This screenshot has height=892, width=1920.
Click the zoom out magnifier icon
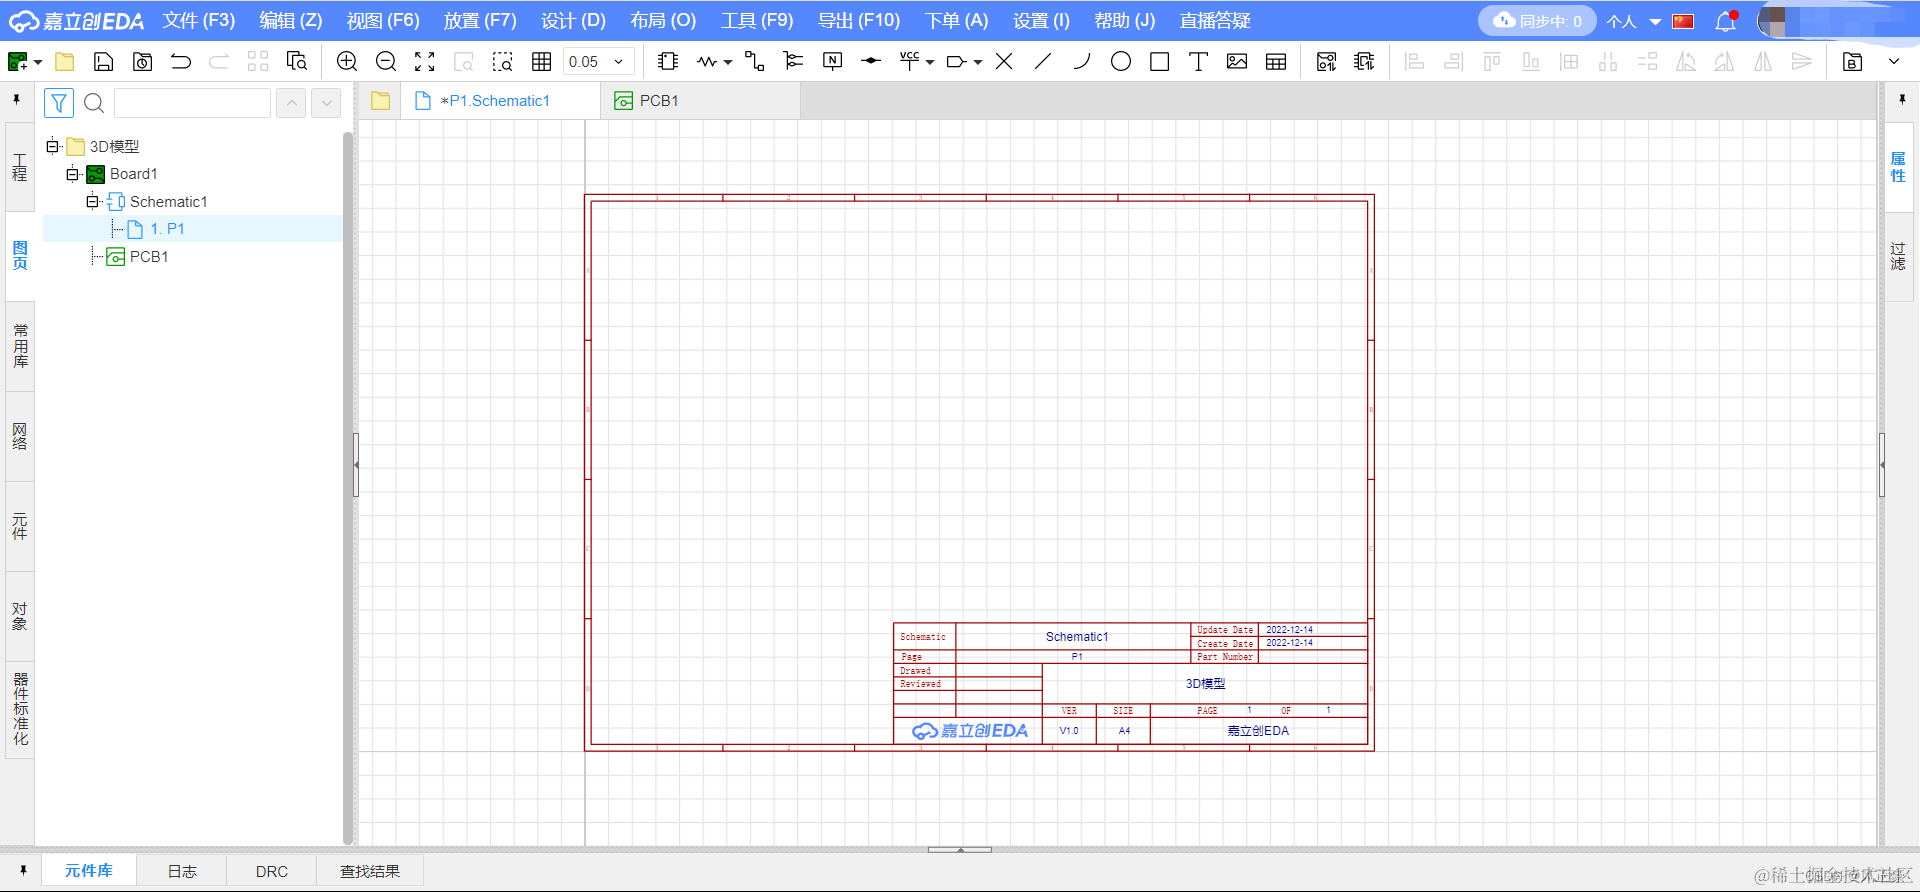(386, 62)
